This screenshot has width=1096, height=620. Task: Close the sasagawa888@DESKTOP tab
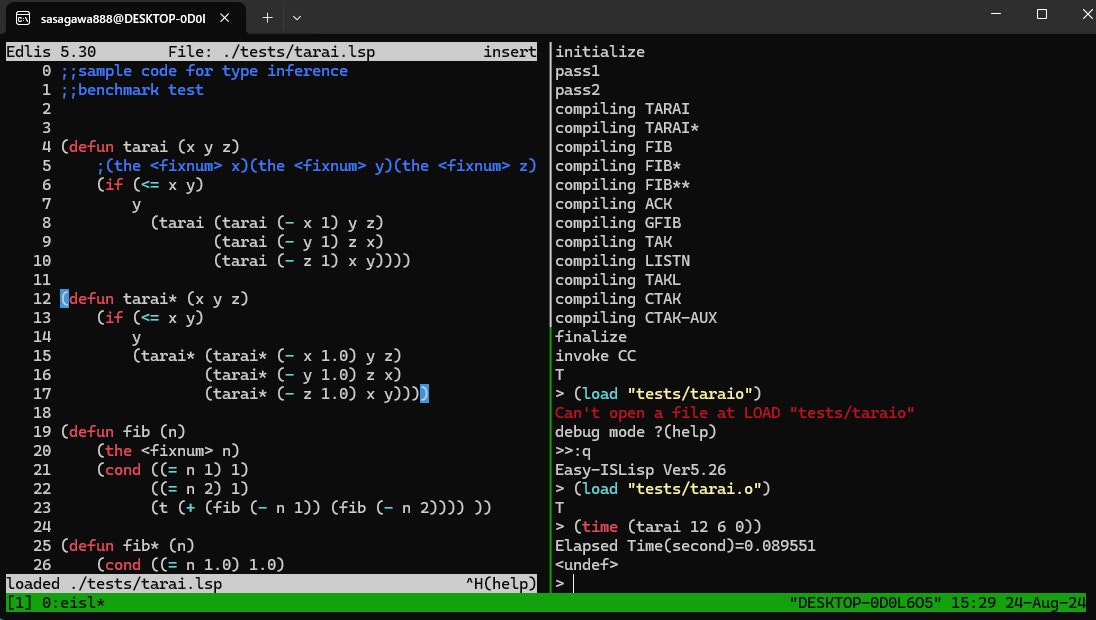[224, 18]
